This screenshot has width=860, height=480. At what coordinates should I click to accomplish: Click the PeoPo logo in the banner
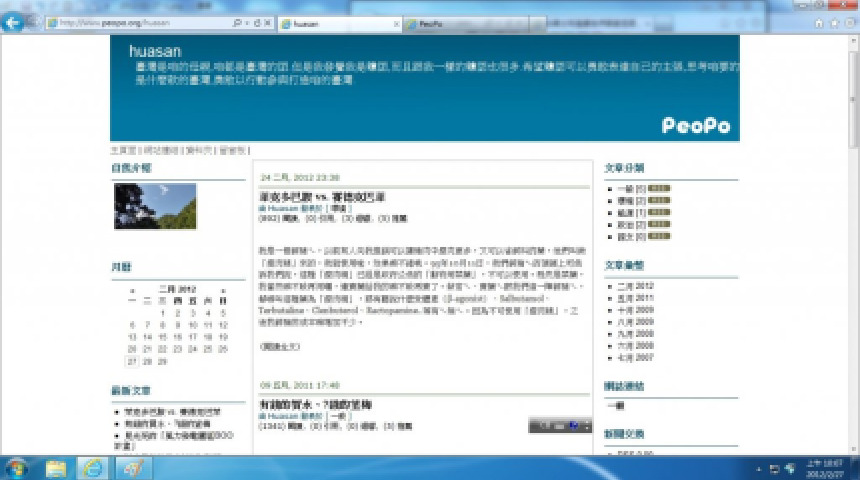(696, 125)
